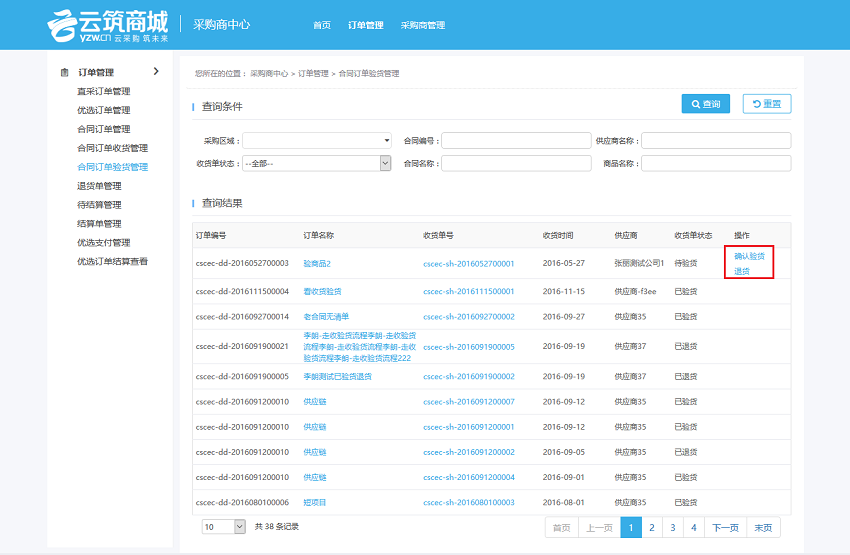Open receipt cscec-sh-2016111500001
Viewport: 850px width, 555px height.
tap(468, 291)
